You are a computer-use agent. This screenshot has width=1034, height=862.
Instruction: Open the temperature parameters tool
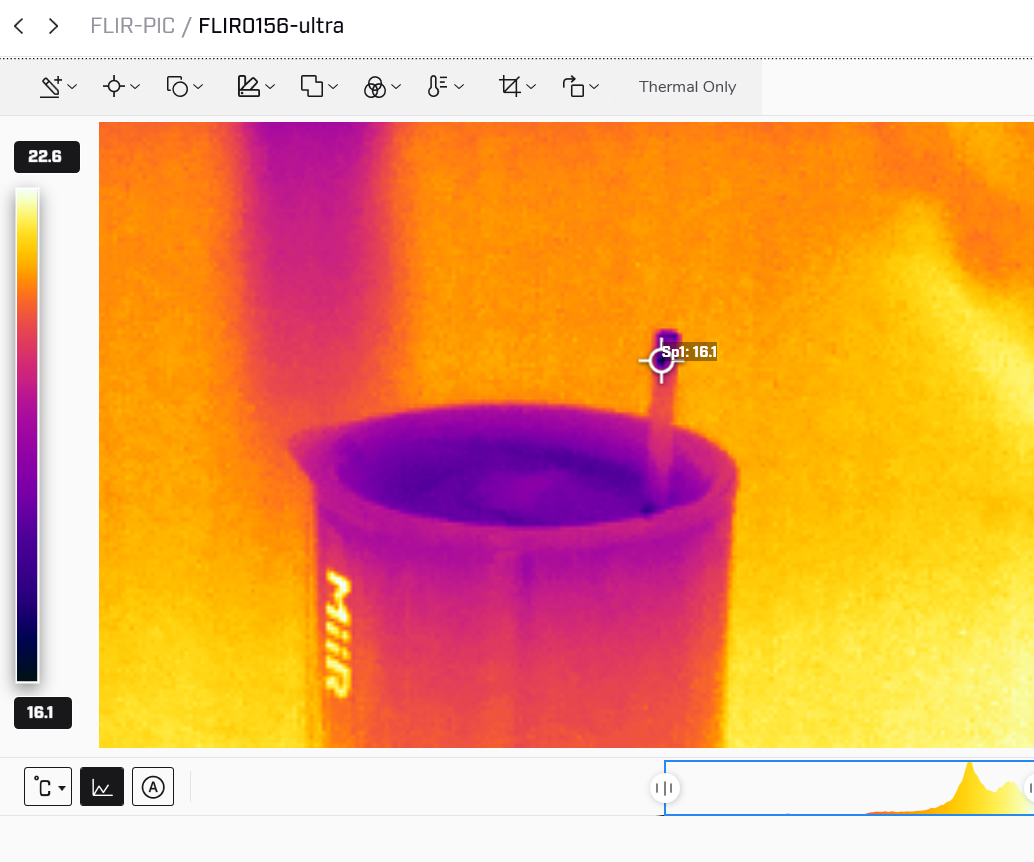439,87
